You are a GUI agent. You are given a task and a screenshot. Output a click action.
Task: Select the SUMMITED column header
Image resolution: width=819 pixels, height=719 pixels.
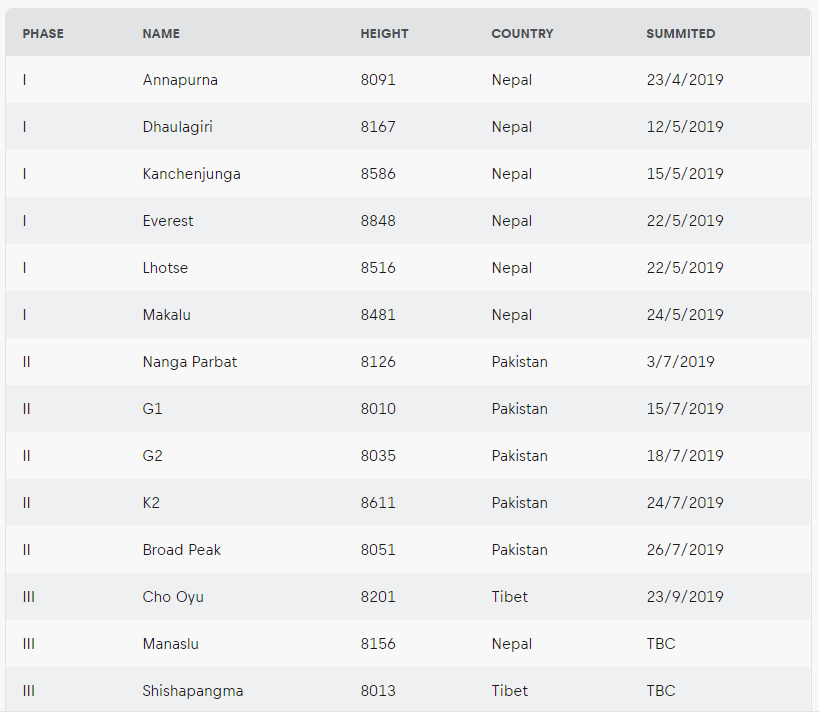point(680,34)
